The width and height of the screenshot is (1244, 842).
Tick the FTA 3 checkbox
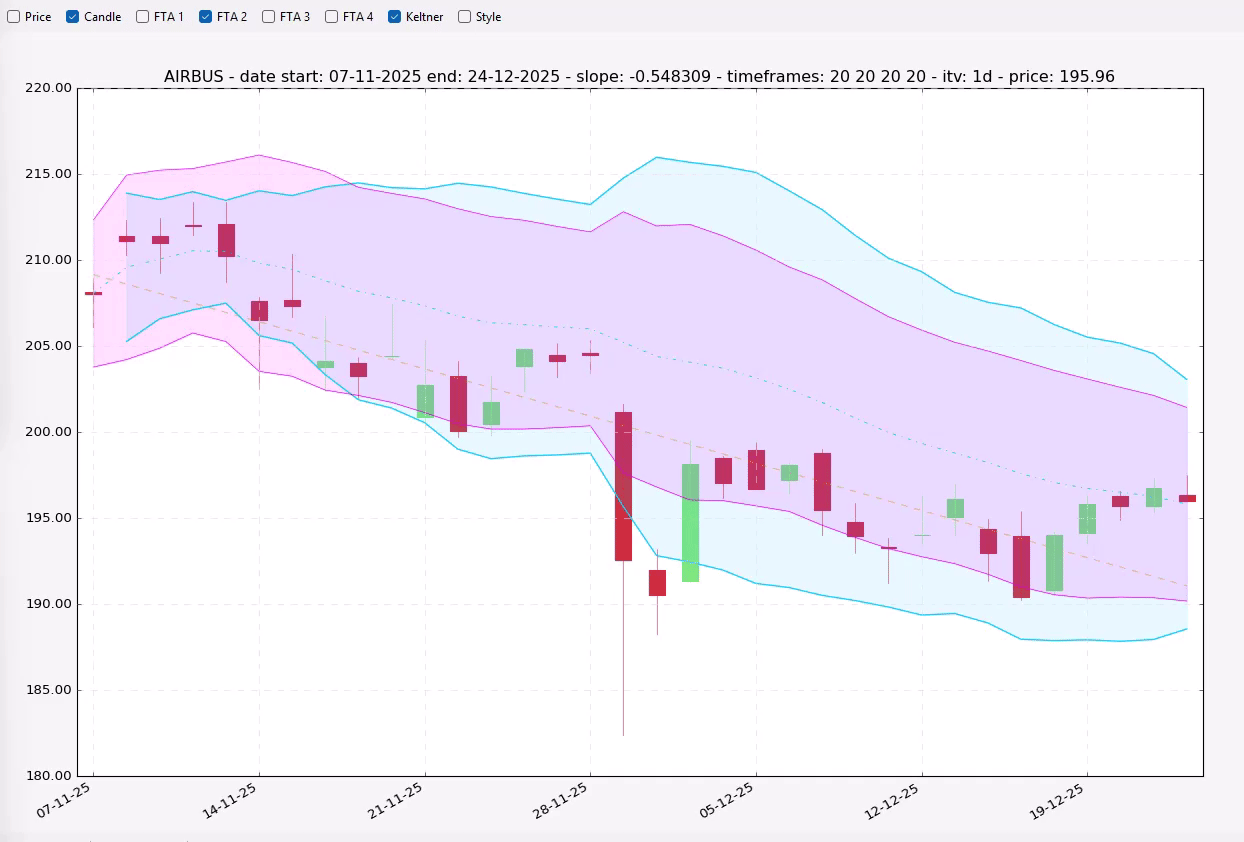pos(269,17)
